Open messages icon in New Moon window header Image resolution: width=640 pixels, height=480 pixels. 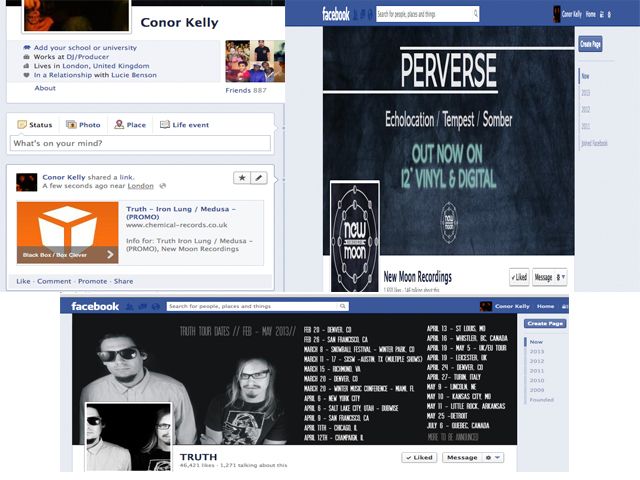362,15
